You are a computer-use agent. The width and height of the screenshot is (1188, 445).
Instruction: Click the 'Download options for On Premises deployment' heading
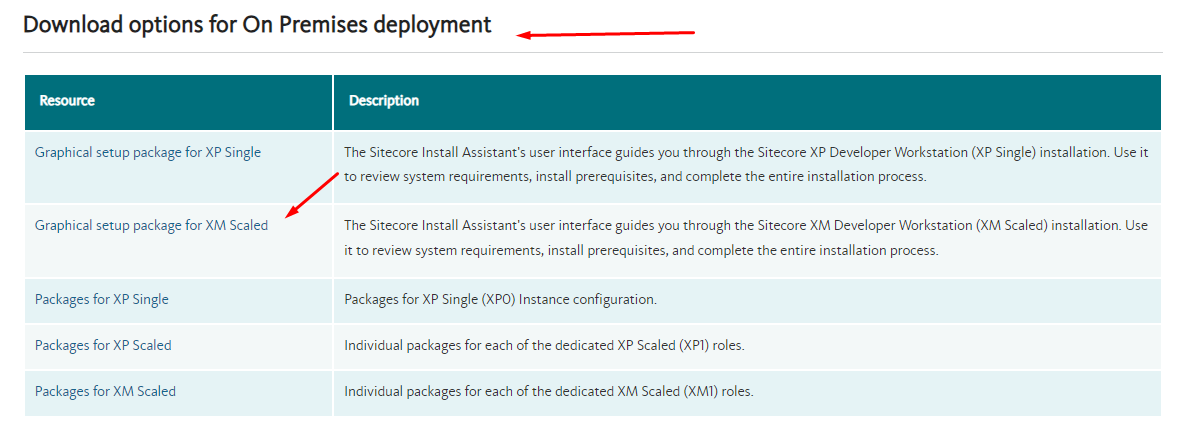(x=258, y=25)
